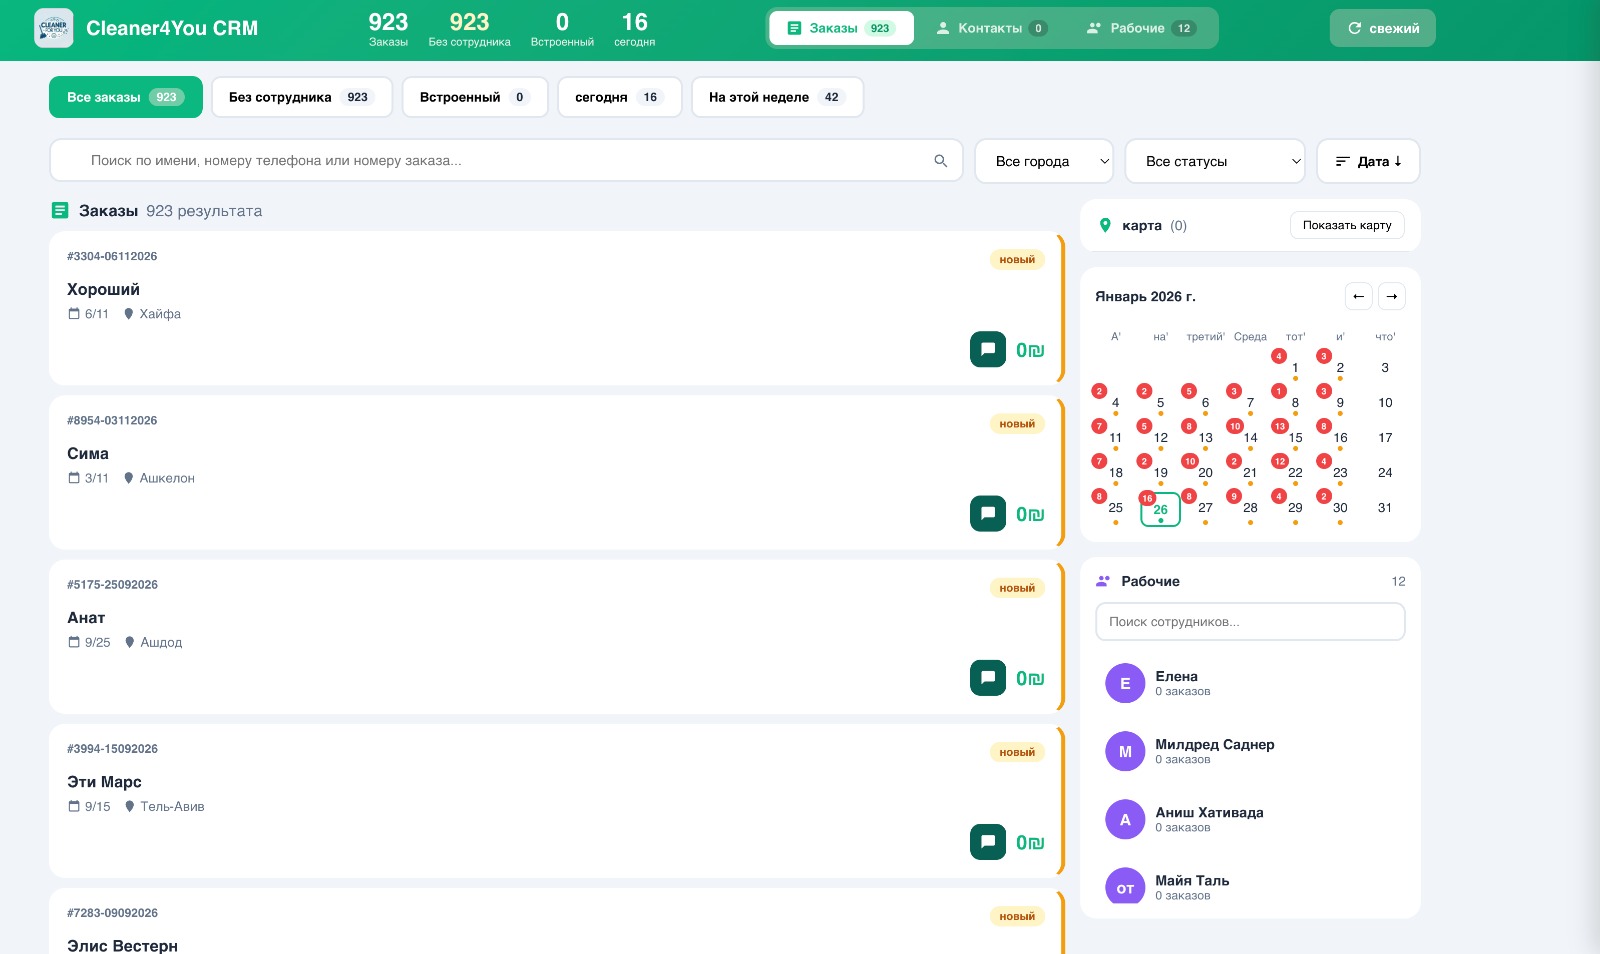Click the calendar icon next to 9/25
1600x954 pixels.
click(x=73, y=642)
